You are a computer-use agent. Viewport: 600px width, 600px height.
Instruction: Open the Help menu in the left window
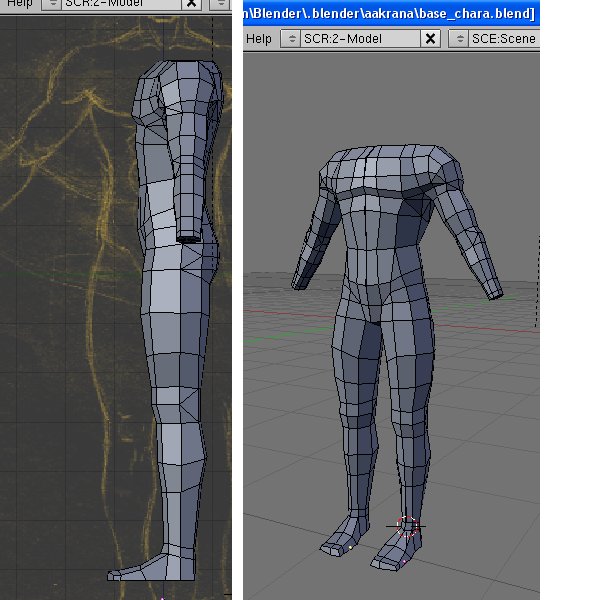[x=20, y=4]
